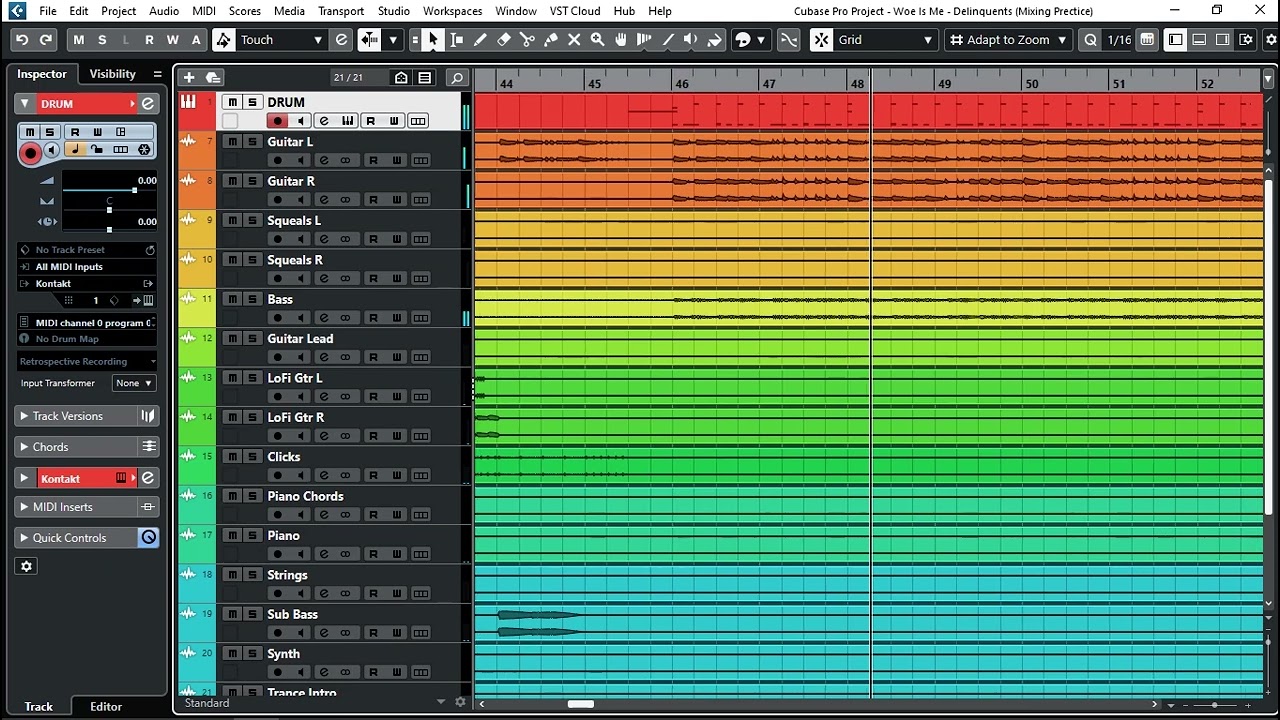Select the Line tool

tap(667, 40)
